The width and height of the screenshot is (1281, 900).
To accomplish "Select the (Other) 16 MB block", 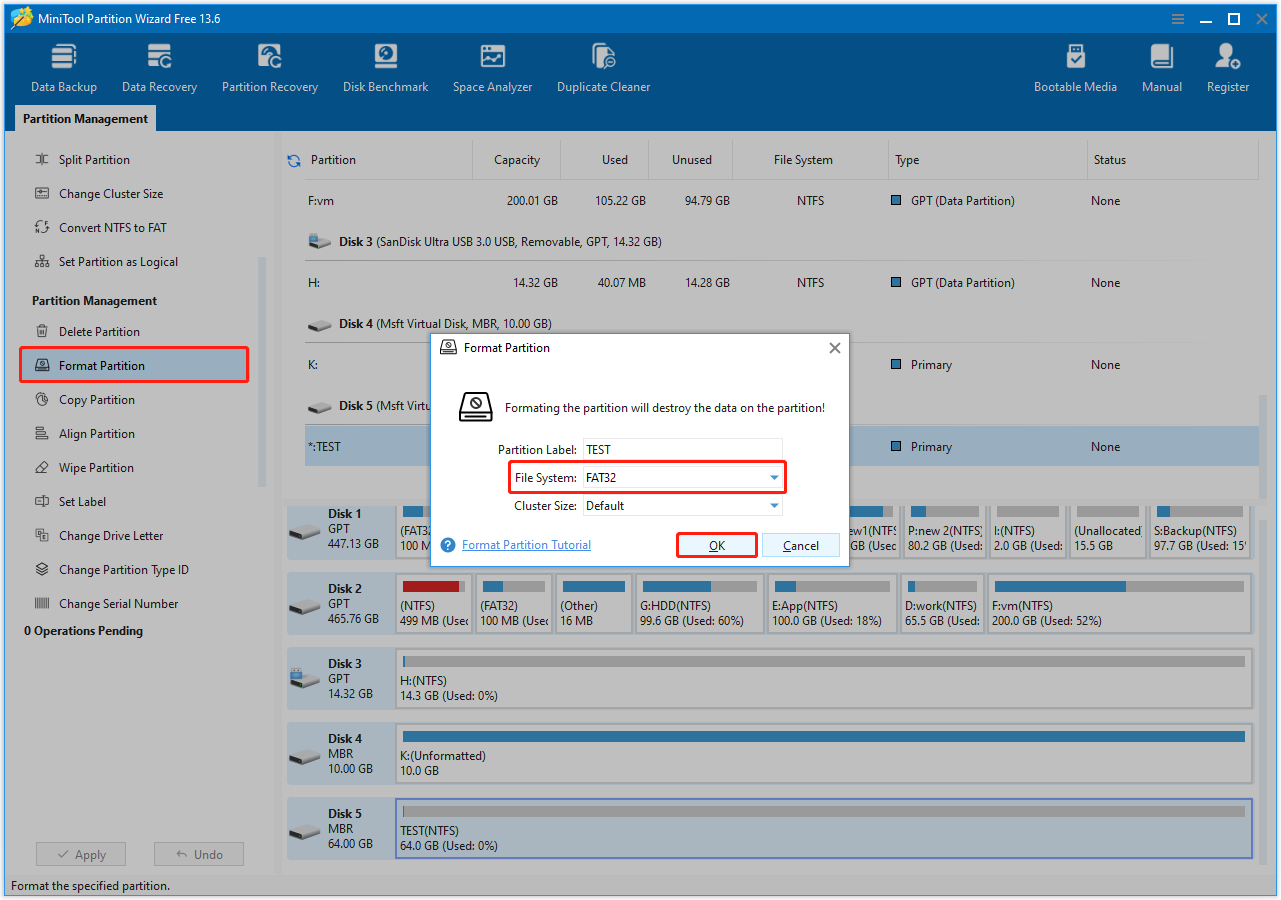I will pos(593,603).
